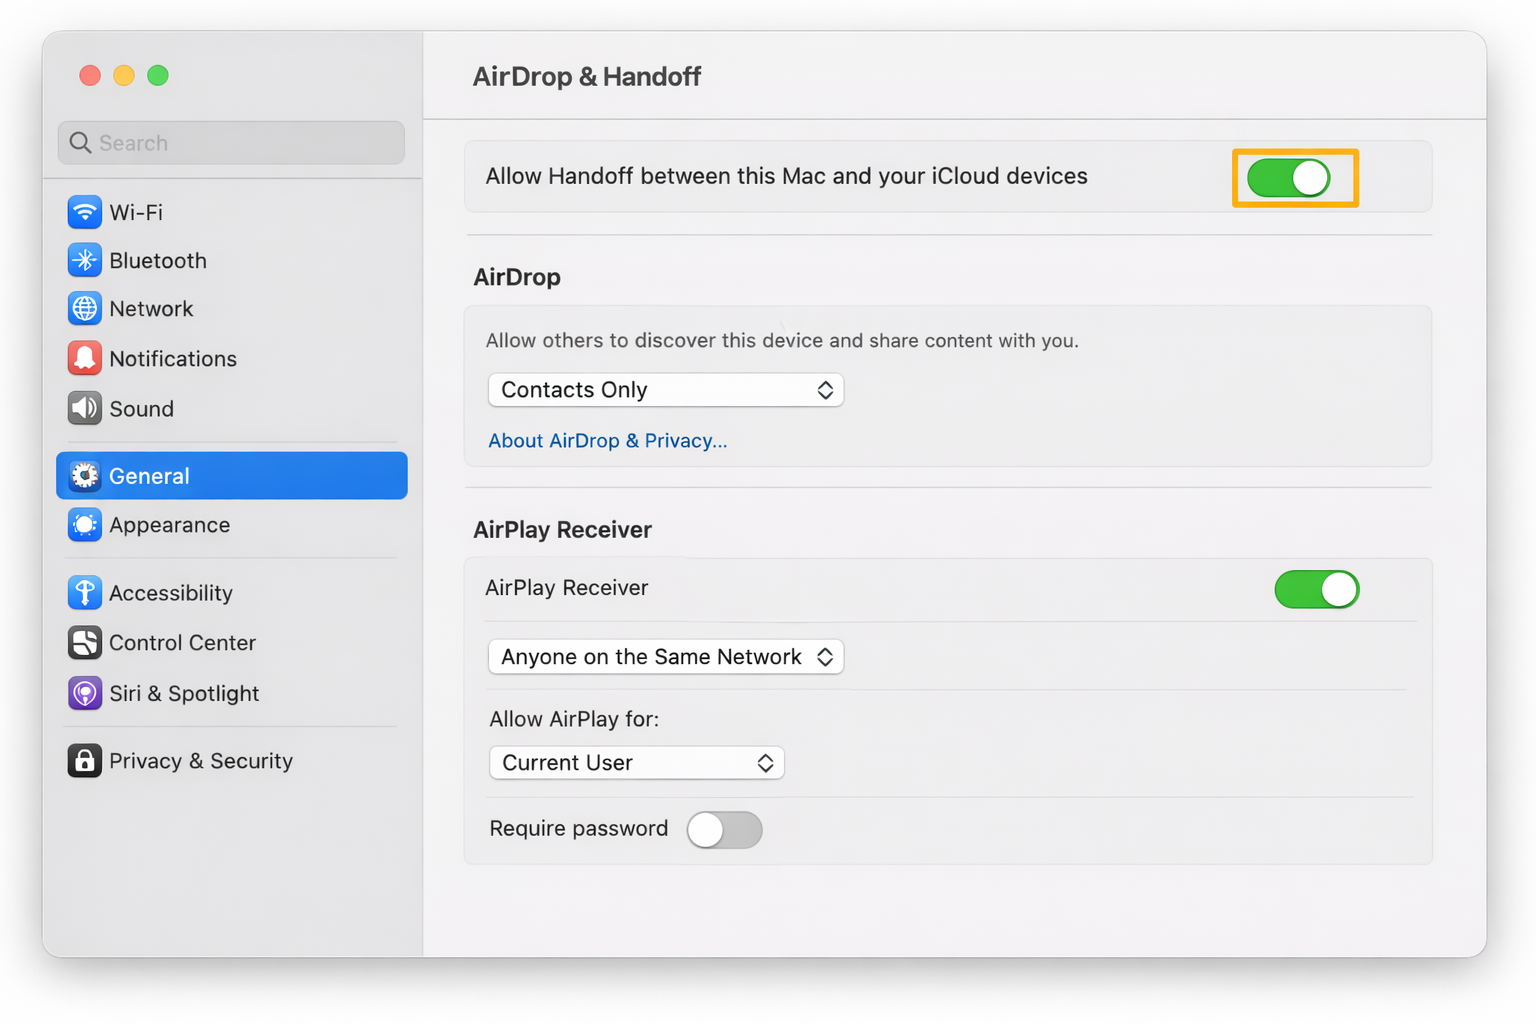Select Bluetooth label in sidebar
Screen dimensions: 1536x1024
(158, 260)
